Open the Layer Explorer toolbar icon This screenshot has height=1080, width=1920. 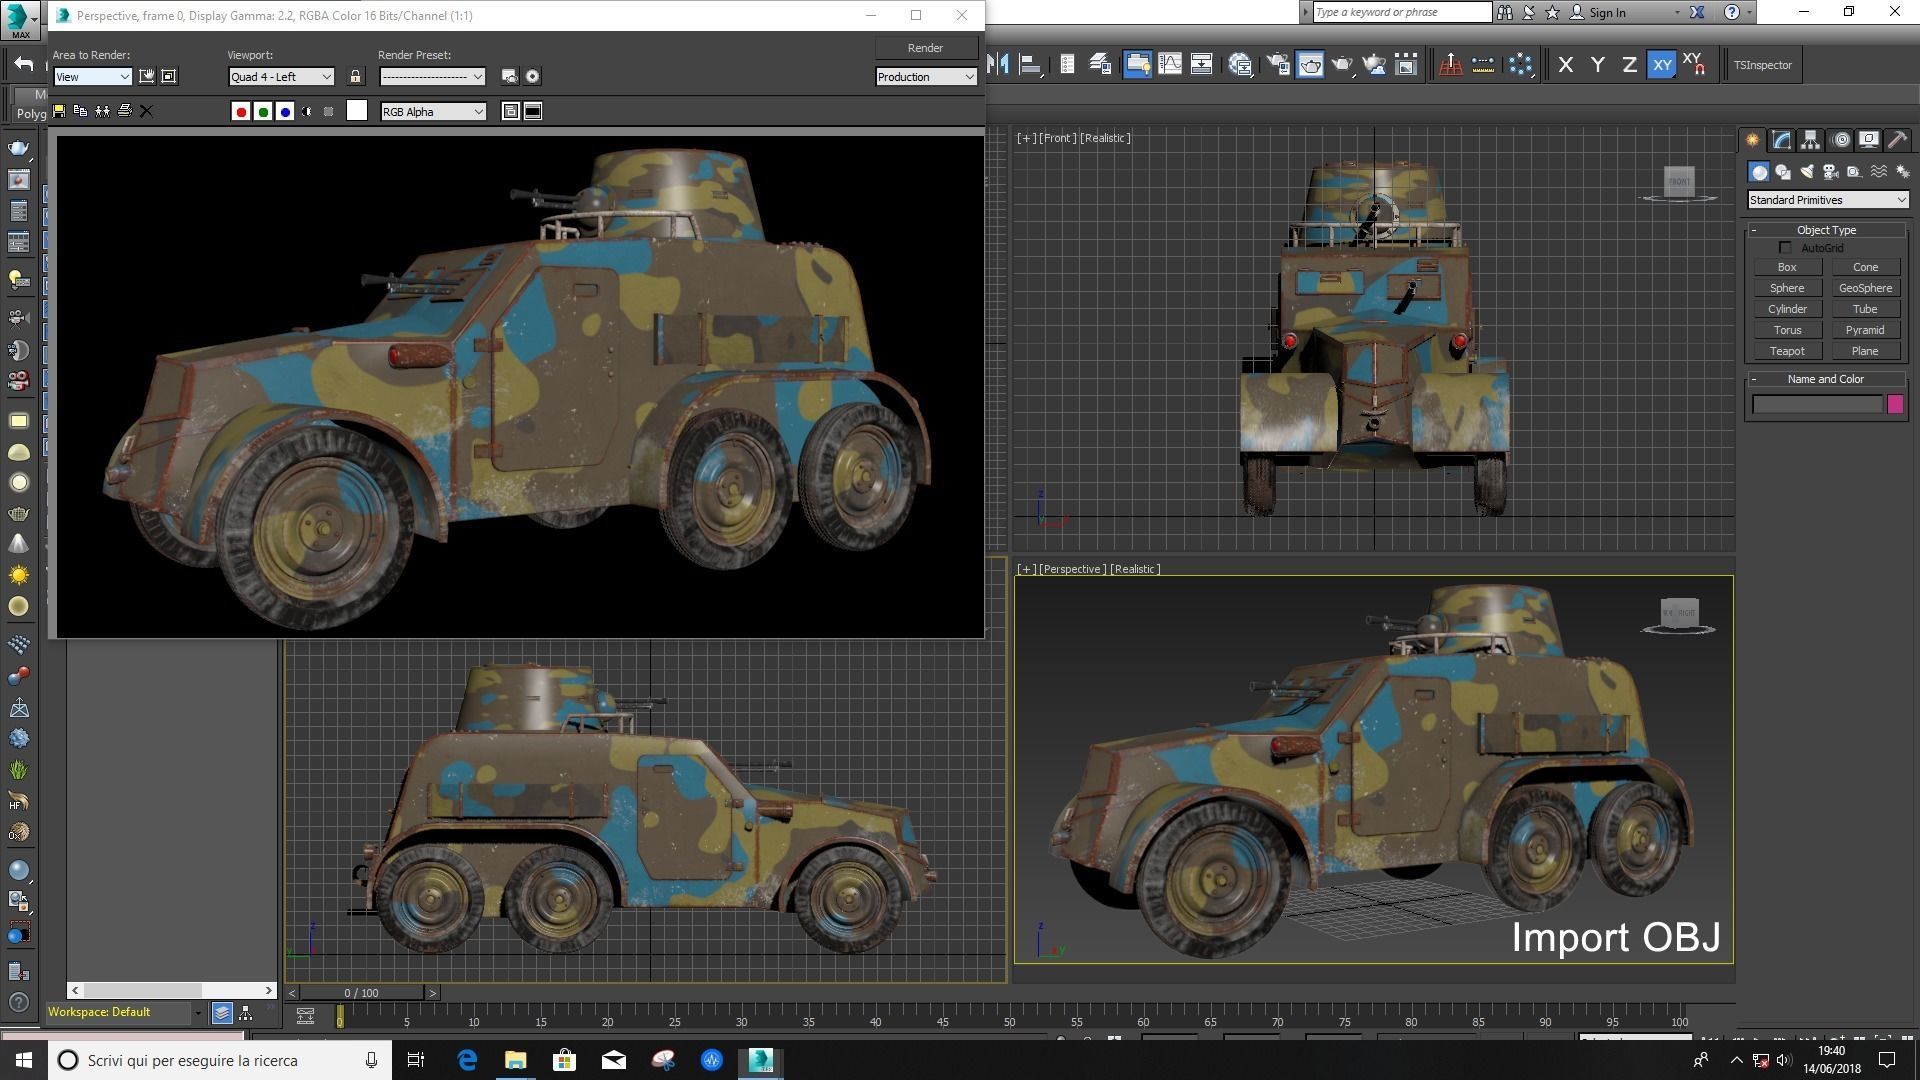tap(1101, 65)
